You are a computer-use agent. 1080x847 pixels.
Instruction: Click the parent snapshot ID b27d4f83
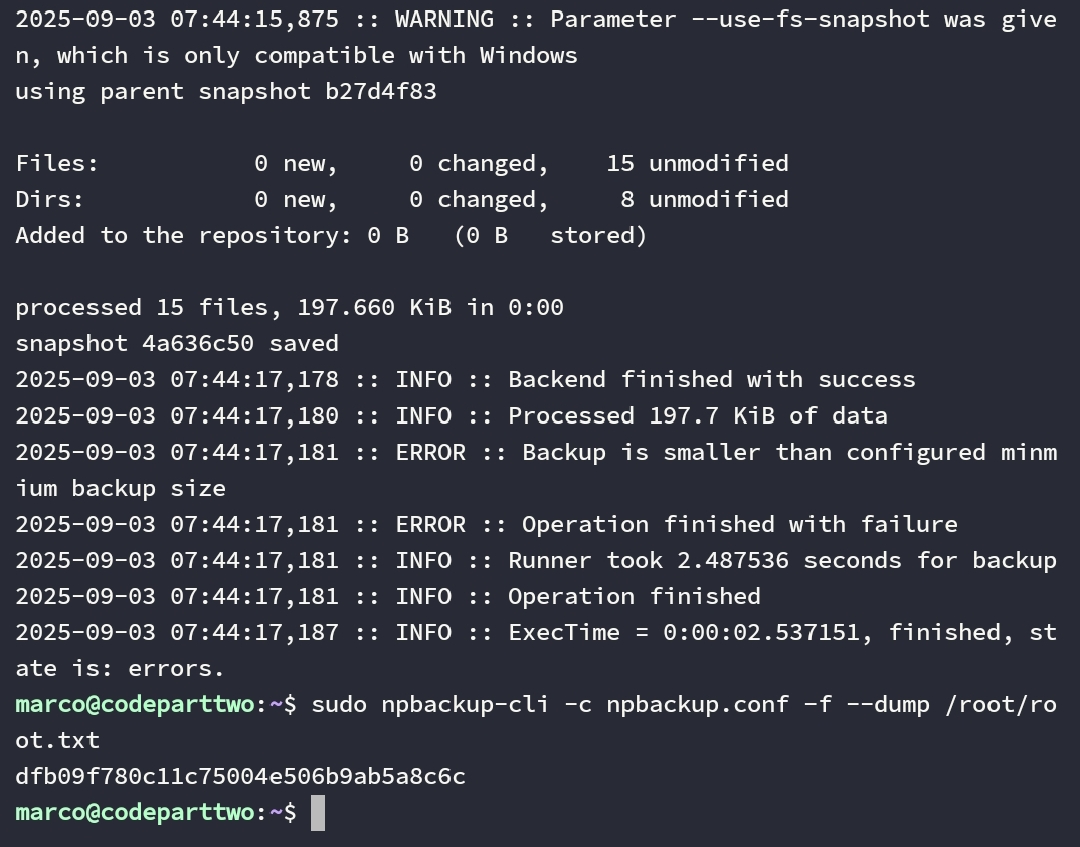click(x=380, y=91)
